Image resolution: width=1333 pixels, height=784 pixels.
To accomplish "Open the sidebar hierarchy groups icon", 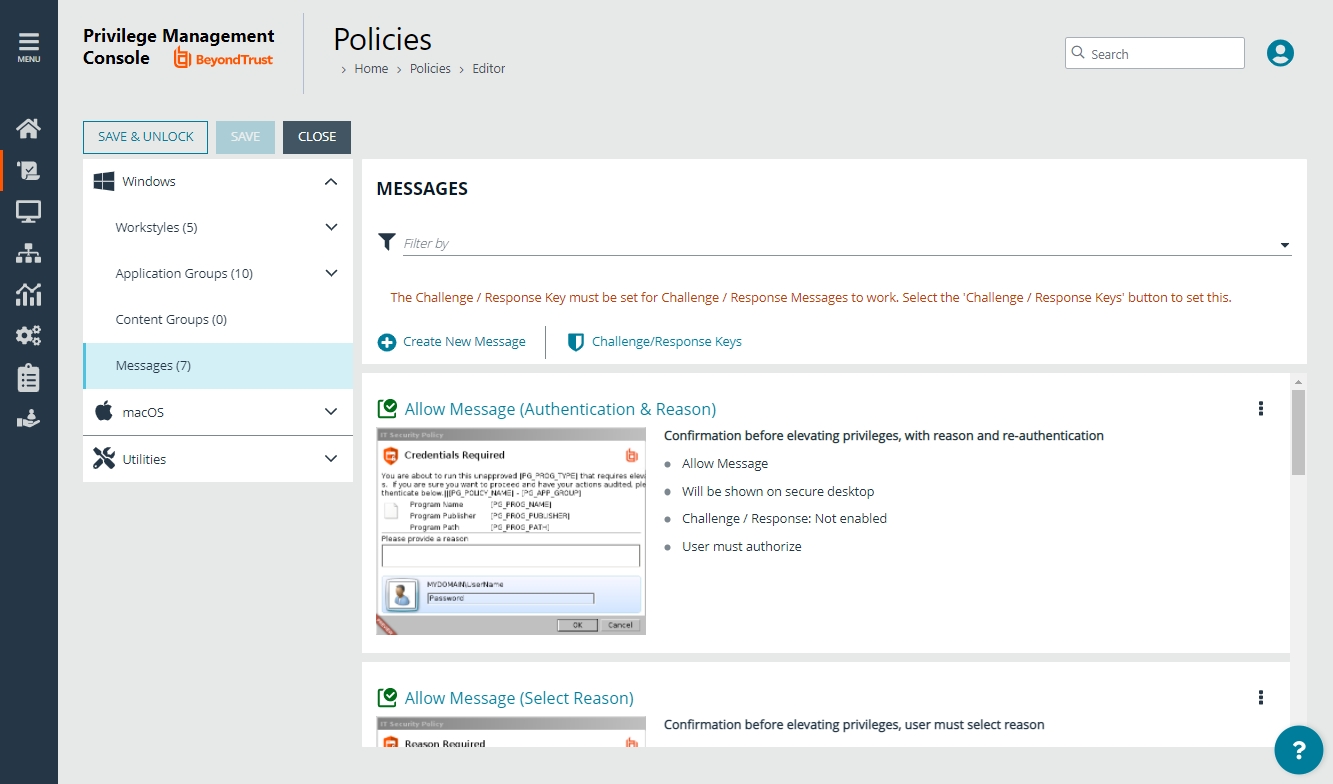I will click(28, 253).
